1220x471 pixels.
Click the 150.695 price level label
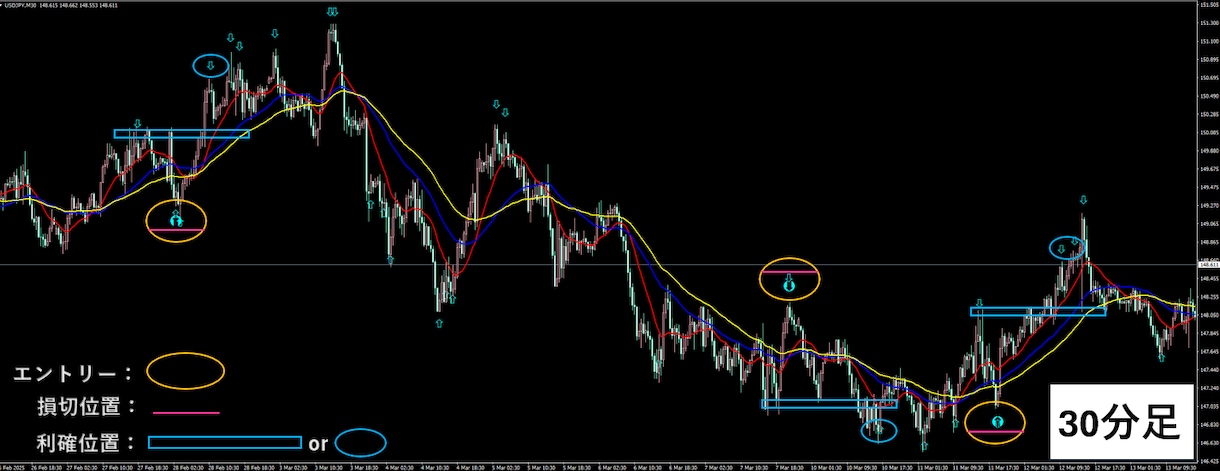(x=1208, y=78)
